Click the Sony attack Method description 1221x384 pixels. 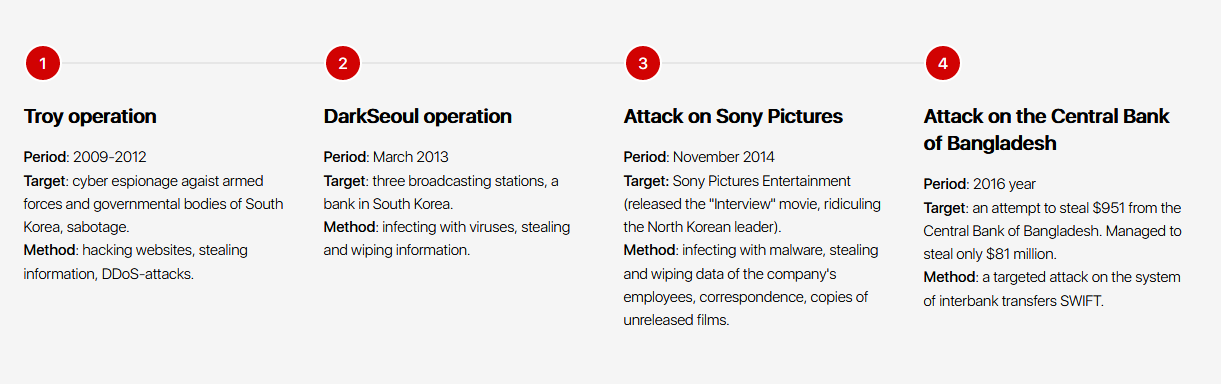(751, 284)
